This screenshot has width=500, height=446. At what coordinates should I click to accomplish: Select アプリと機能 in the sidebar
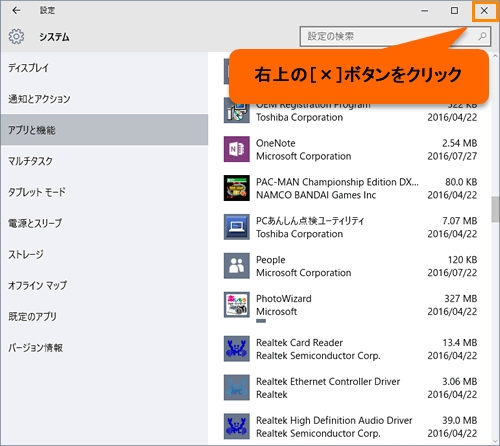[104, 130]
